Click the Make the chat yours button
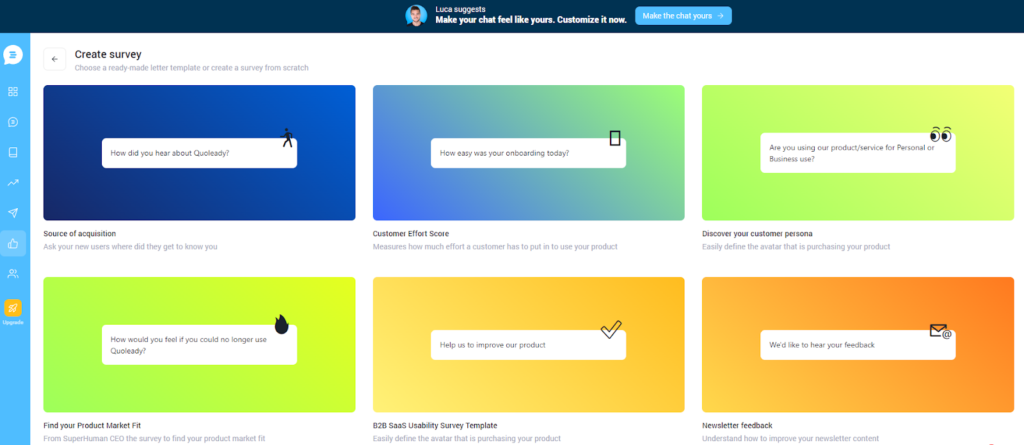Viewport: 1024px width, 445px height. (683, 16)
